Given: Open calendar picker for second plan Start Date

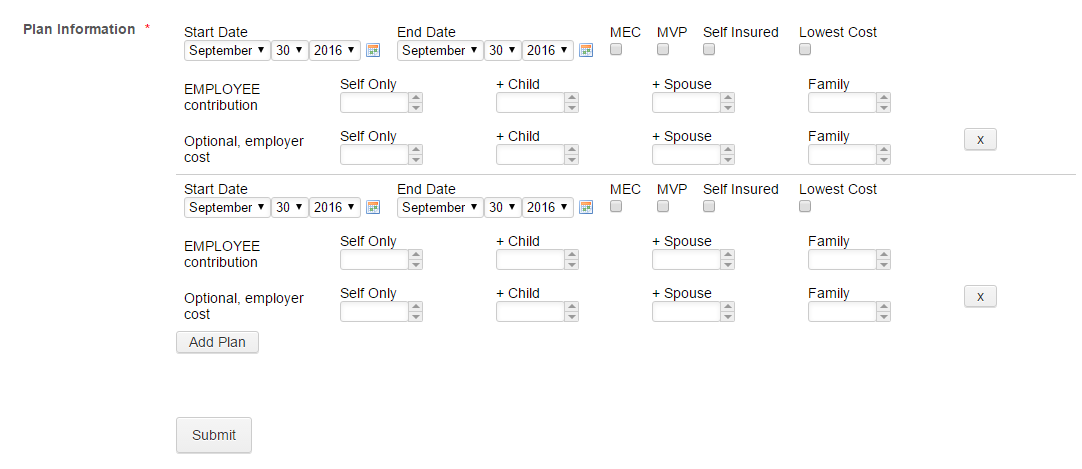Looking at the screenshot, I should tap(373, 207).
